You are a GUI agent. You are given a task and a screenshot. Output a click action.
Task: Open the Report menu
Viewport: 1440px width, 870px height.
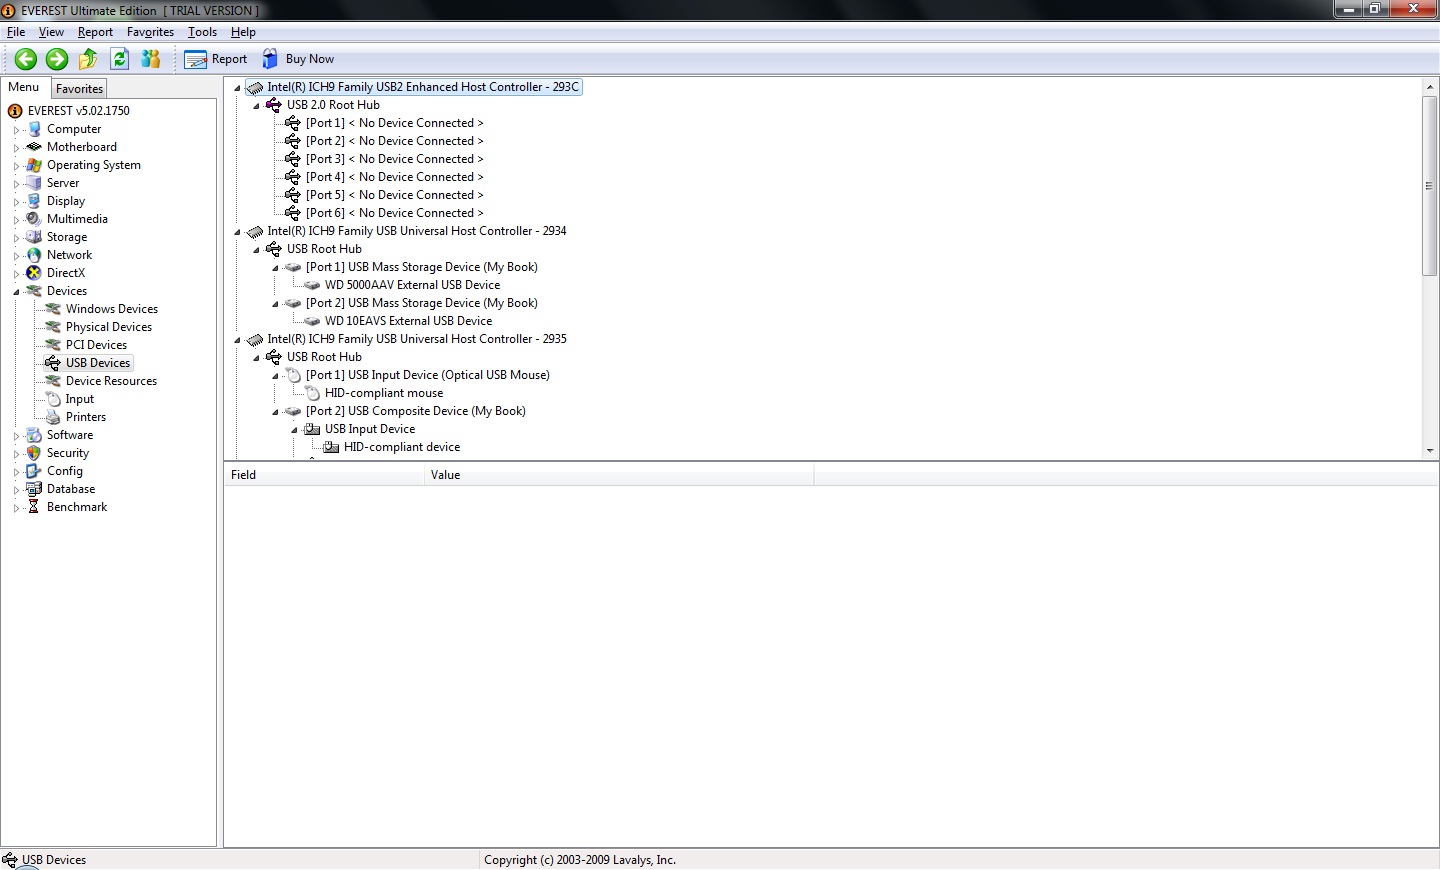[95, 32]
